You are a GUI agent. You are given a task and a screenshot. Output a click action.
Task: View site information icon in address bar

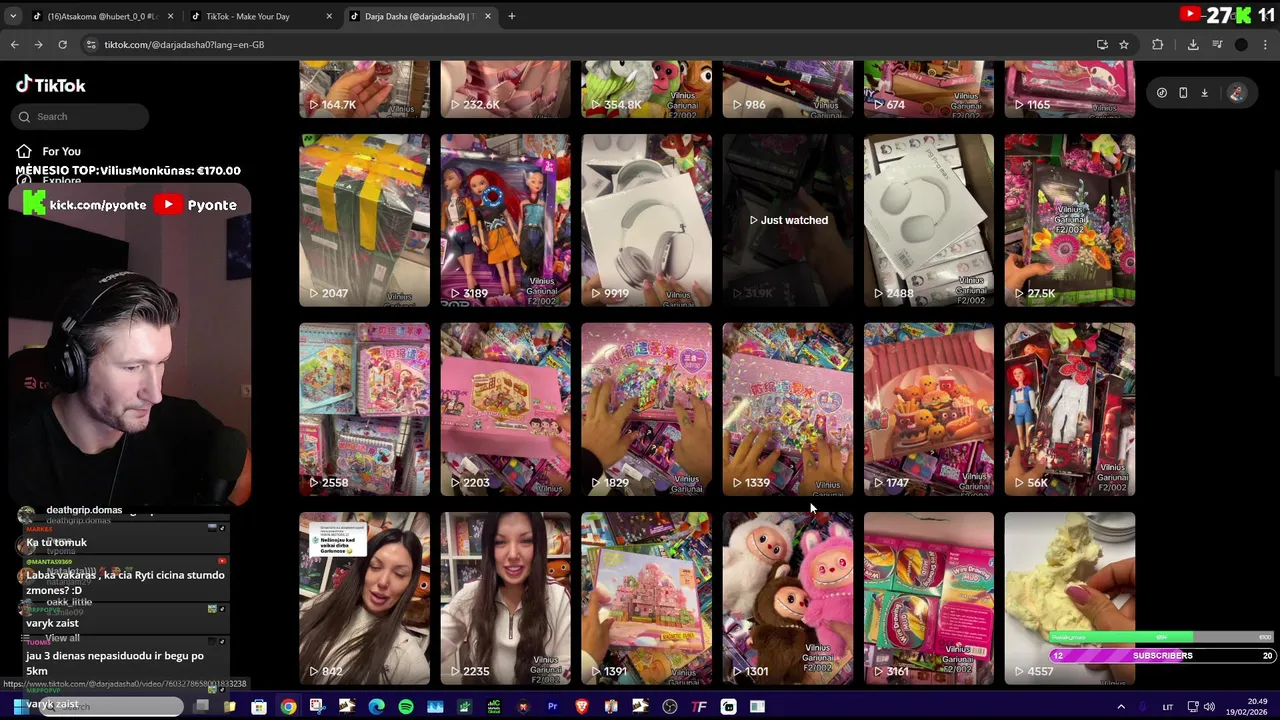tap(91, 44)
